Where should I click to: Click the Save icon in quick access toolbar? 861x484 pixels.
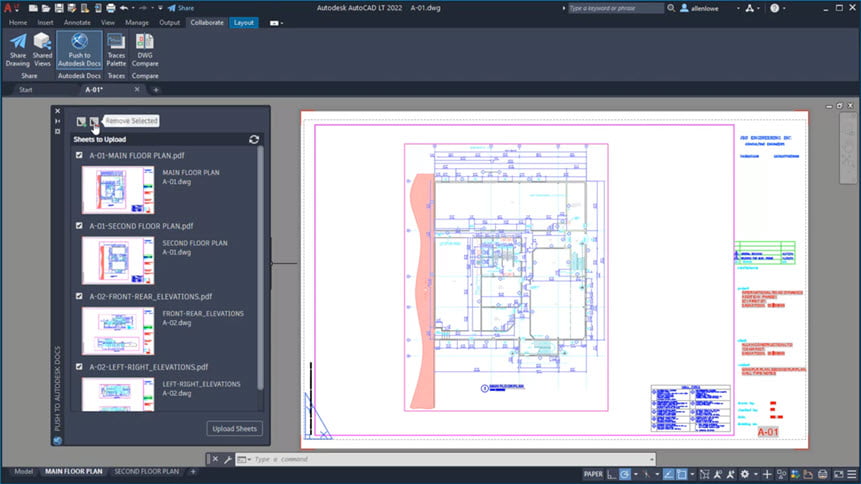pos(59,8)
